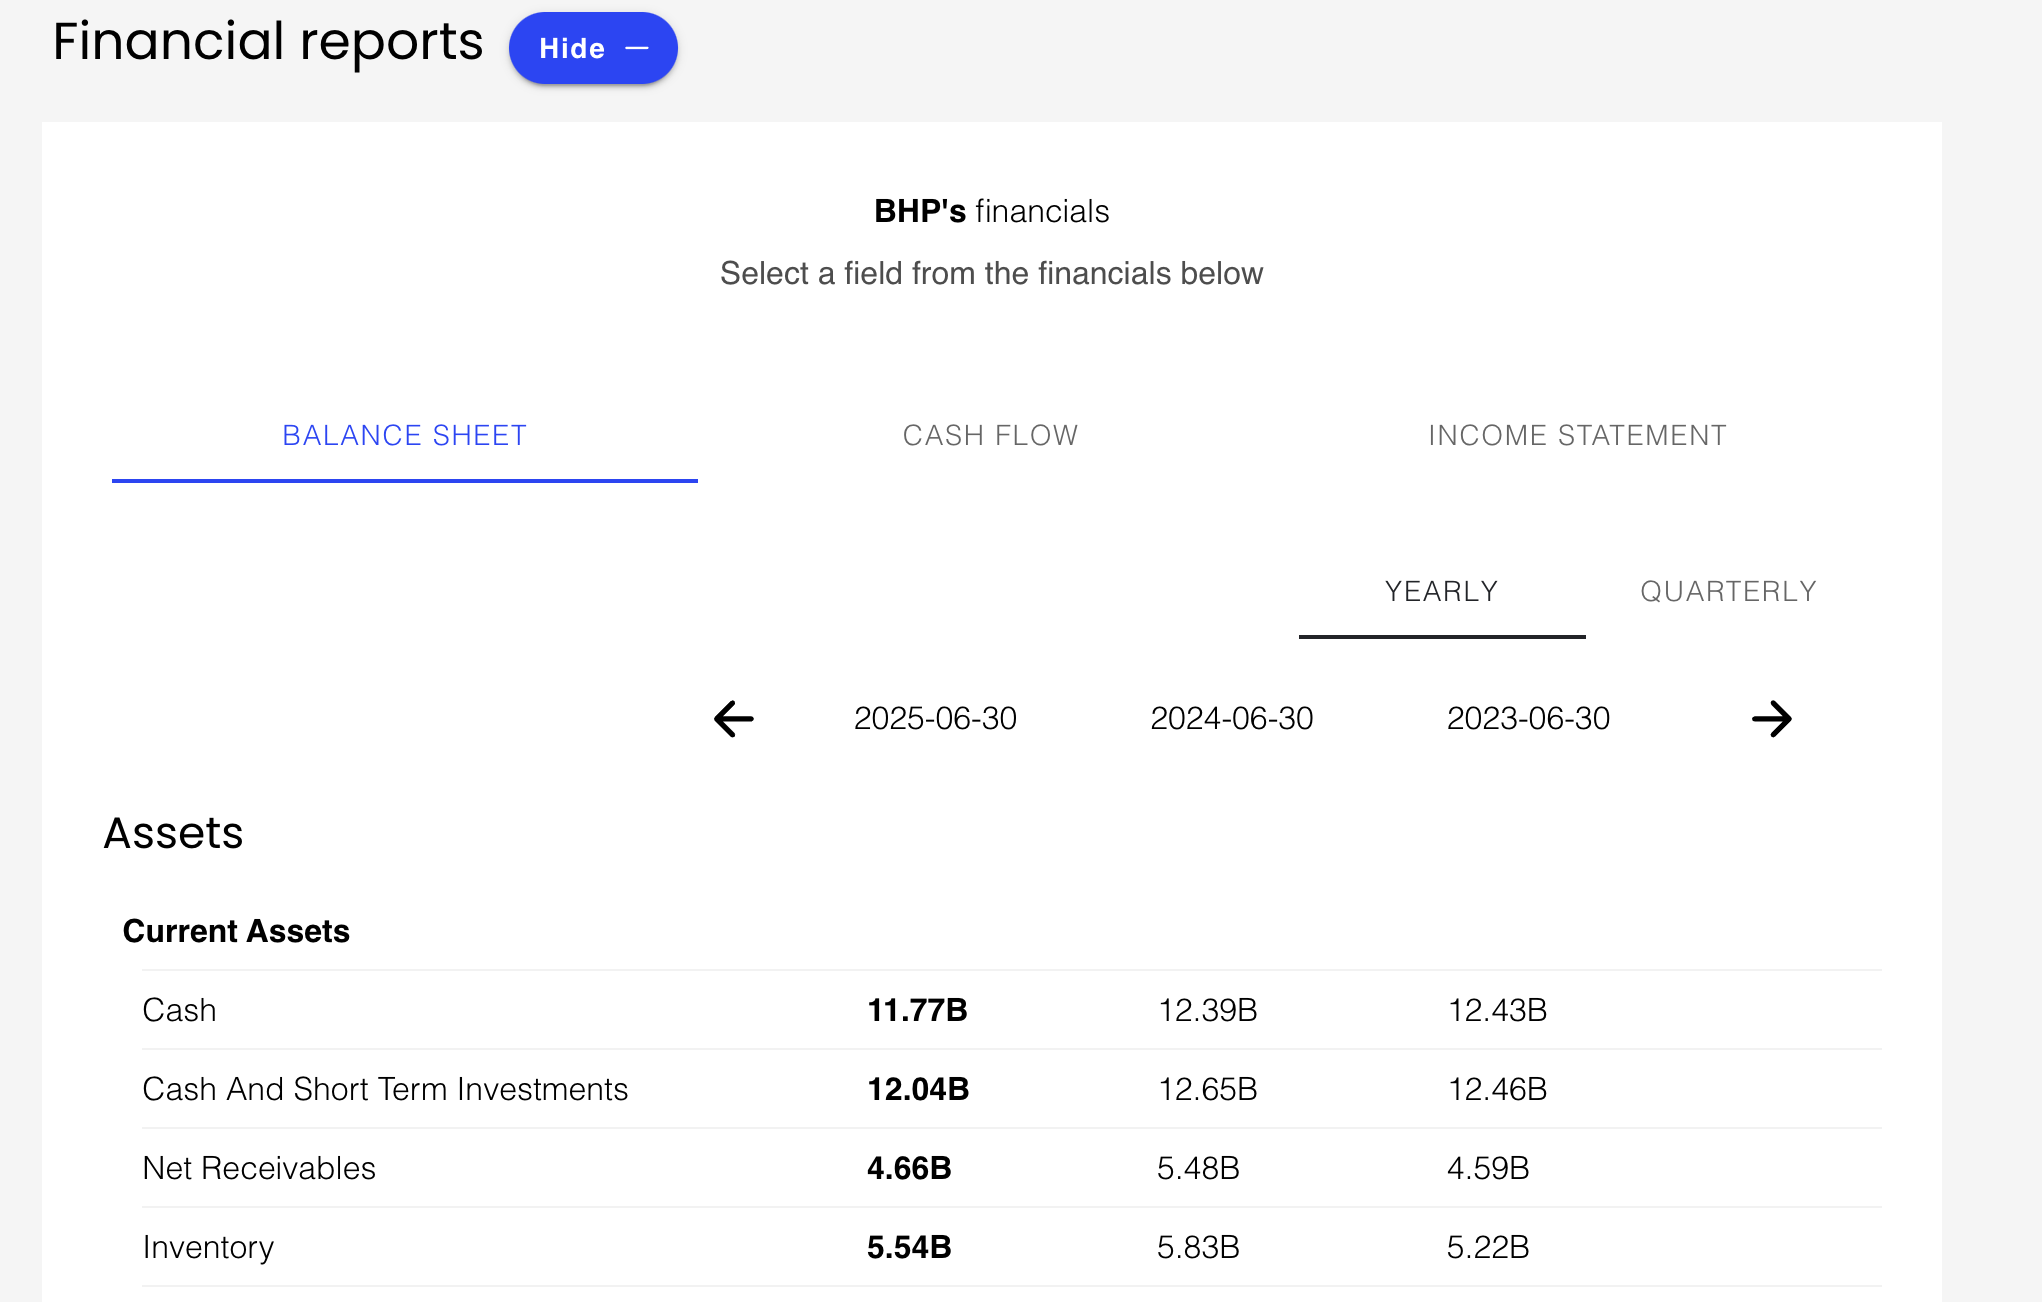The height and width of the screenshot is (1302, 2042).
Task: Select the Cash field row
Action: click(180, 1010)
